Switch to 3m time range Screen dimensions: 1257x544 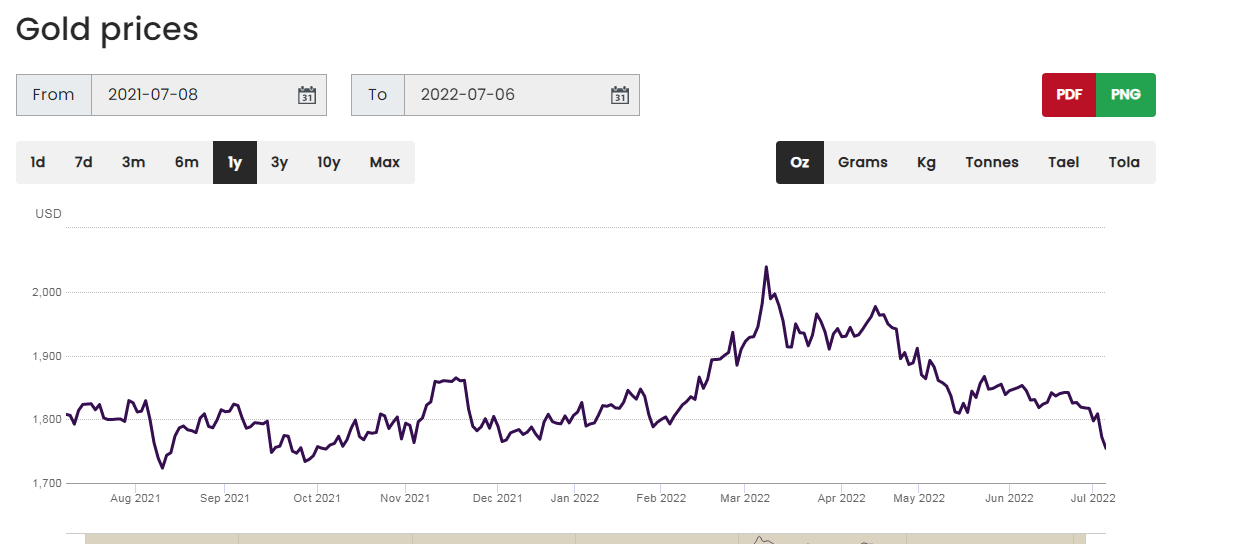point(134,162)
